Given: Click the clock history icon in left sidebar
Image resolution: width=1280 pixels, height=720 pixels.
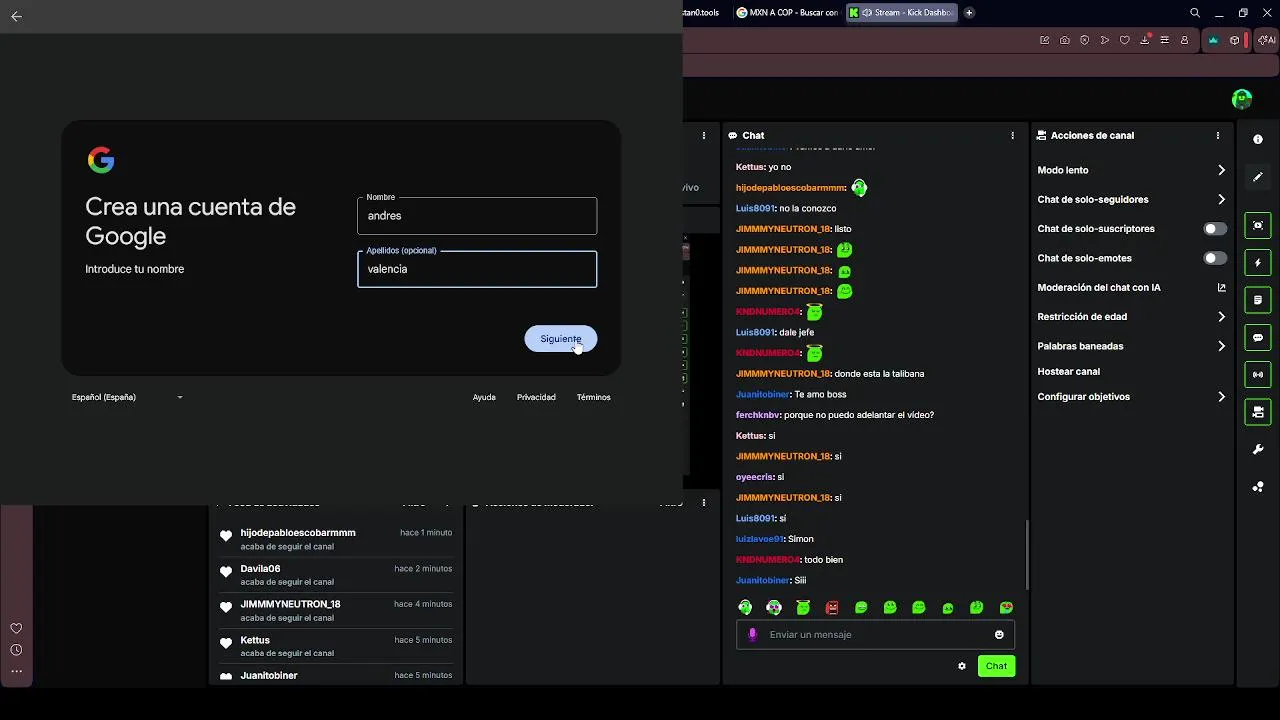Looking at the screenshot, I should [16, 650].
